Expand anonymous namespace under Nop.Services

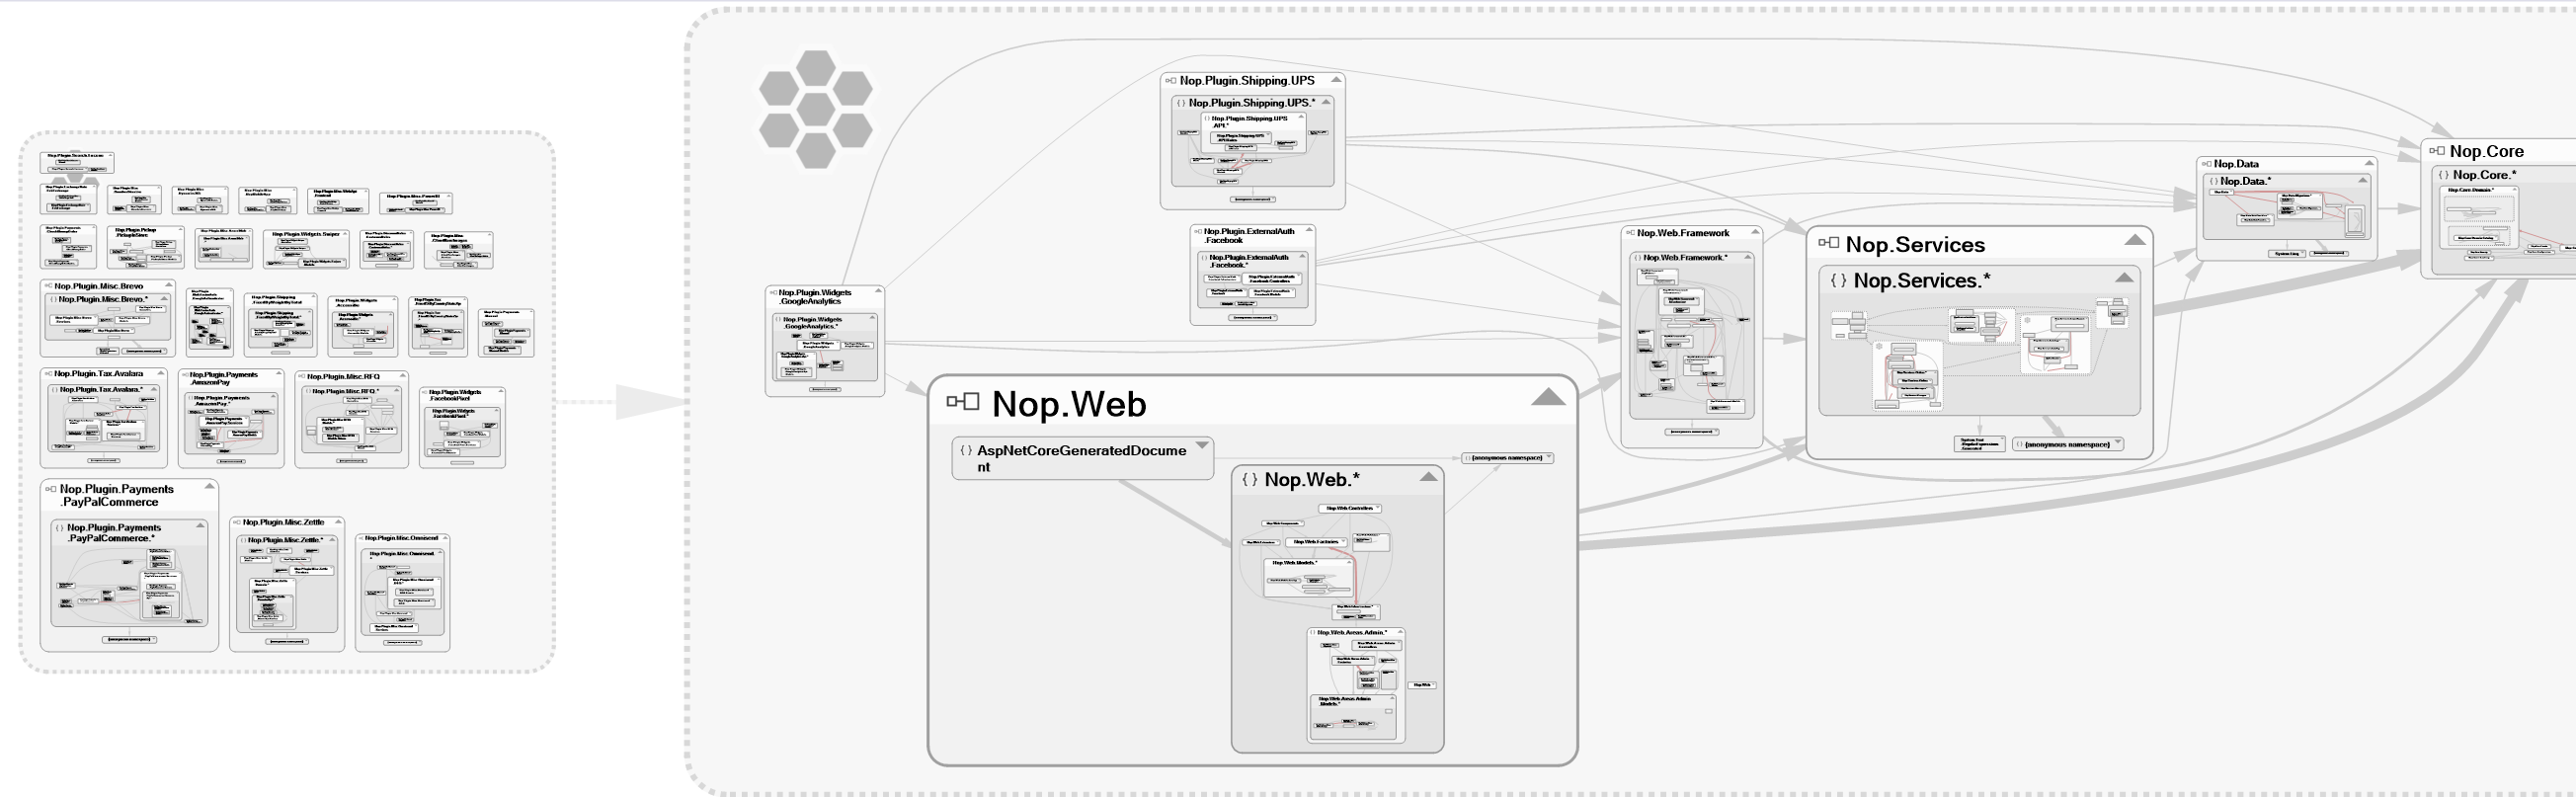(2118, 444)
